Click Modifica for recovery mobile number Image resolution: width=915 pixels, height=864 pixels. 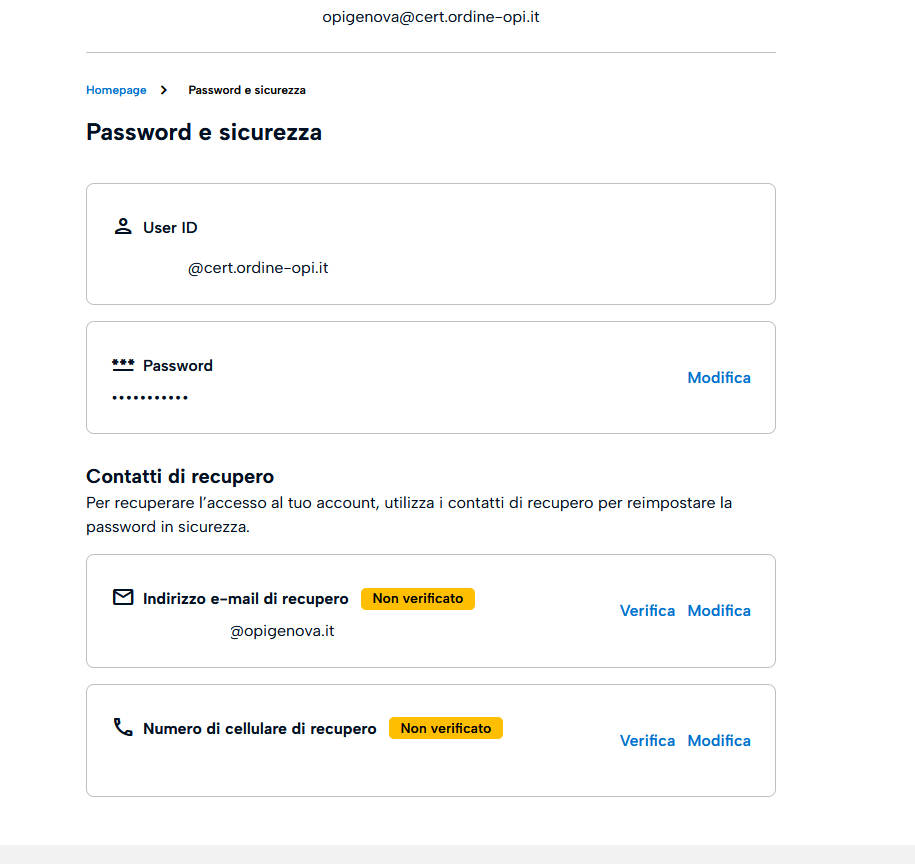(x=719, y=740)
